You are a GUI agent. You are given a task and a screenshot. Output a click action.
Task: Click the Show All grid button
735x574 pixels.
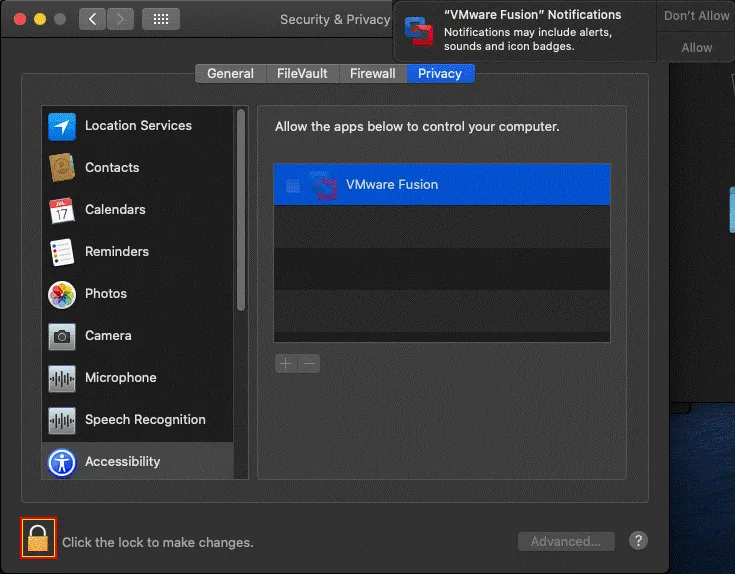161,19
